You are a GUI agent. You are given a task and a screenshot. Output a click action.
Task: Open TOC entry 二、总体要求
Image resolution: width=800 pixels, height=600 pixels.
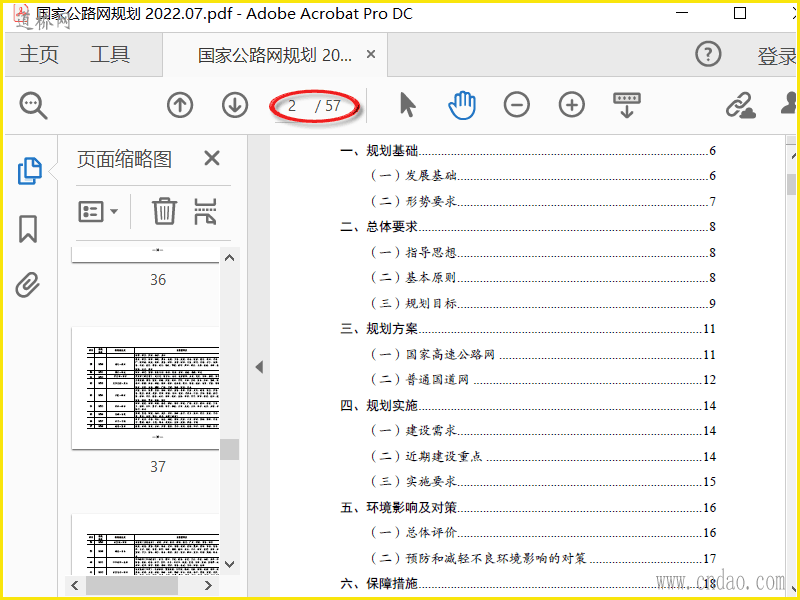528,227
